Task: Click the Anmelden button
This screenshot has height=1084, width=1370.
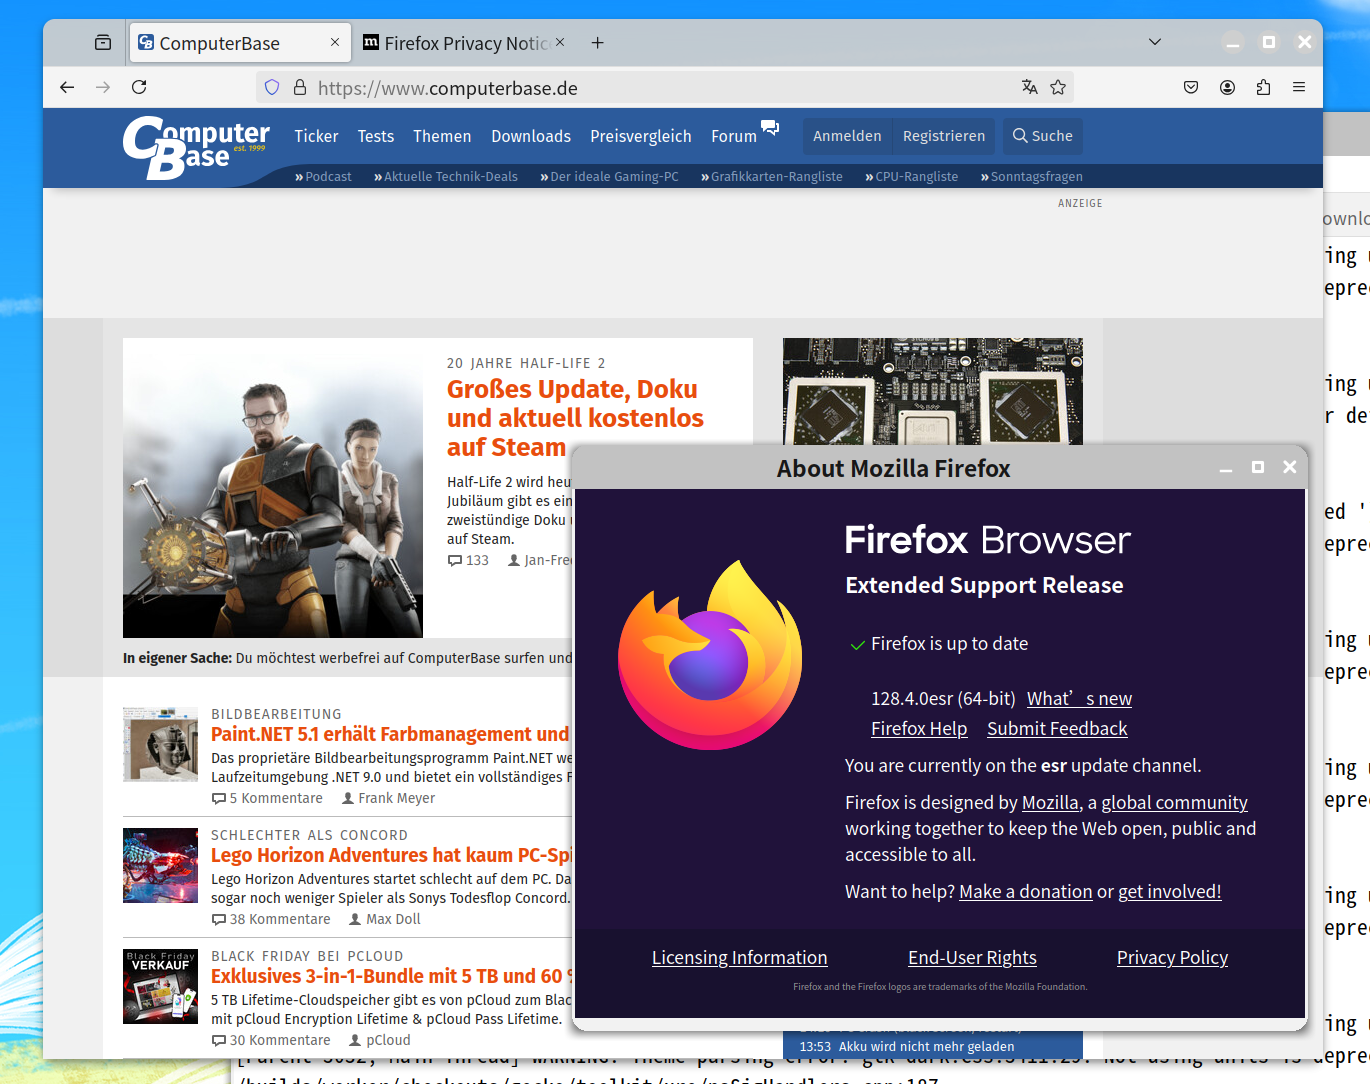Action: [x=847, y=136]
